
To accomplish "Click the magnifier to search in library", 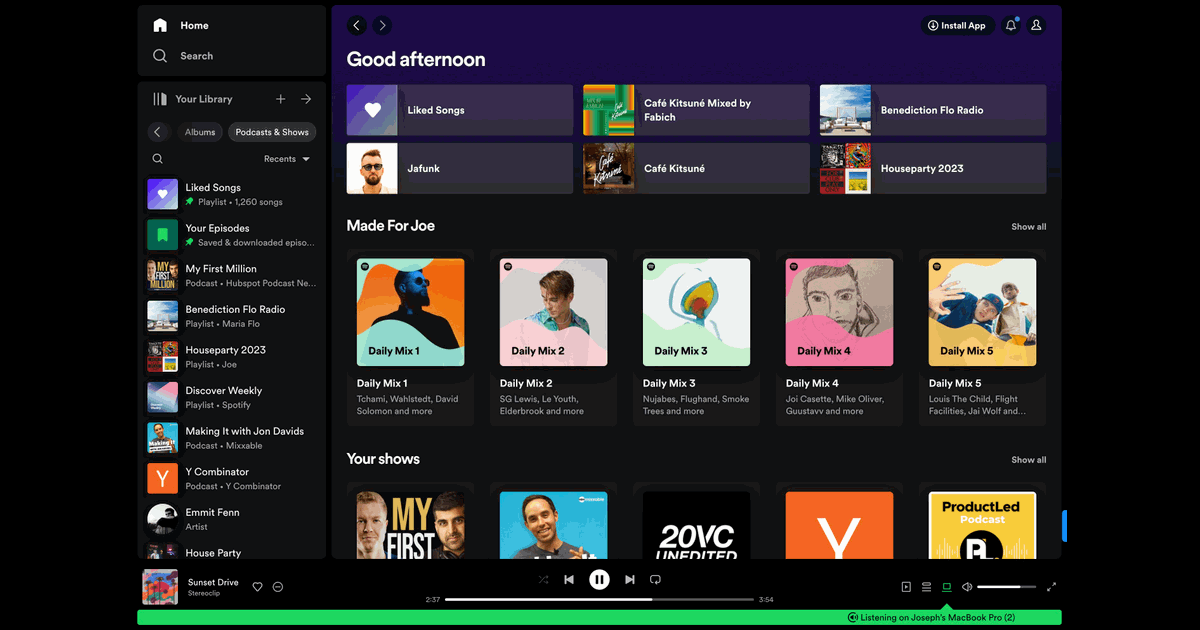I will click(x=158, y=159).
